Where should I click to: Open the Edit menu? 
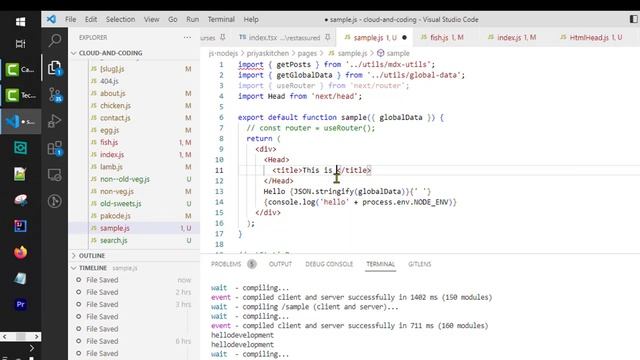(91, 19)
